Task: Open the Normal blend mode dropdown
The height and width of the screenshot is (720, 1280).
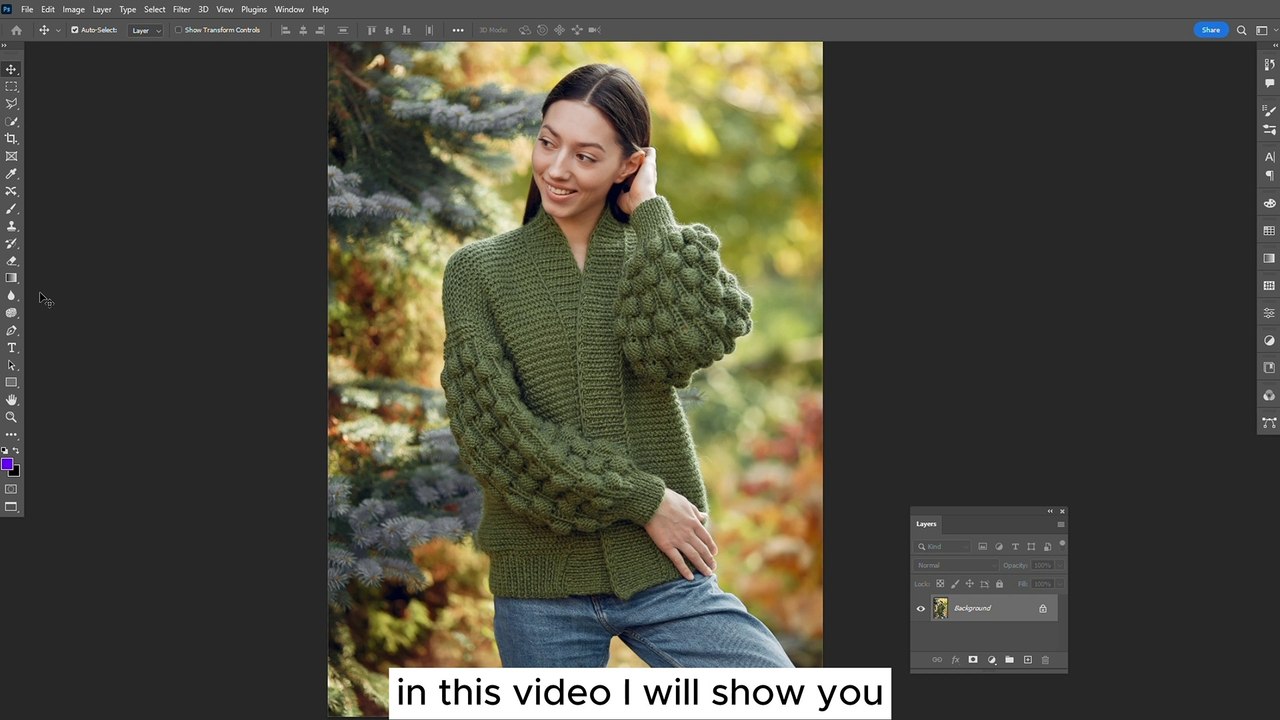Action: pyautogui.click(x=956, y=565)
